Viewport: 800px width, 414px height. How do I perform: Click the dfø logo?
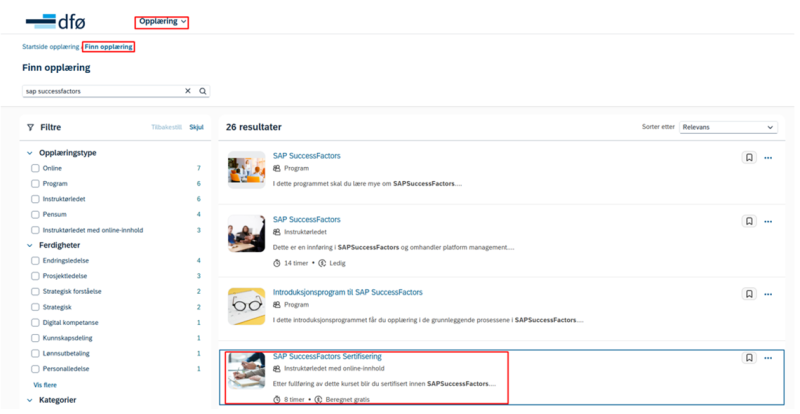click(x=56, y=21)
